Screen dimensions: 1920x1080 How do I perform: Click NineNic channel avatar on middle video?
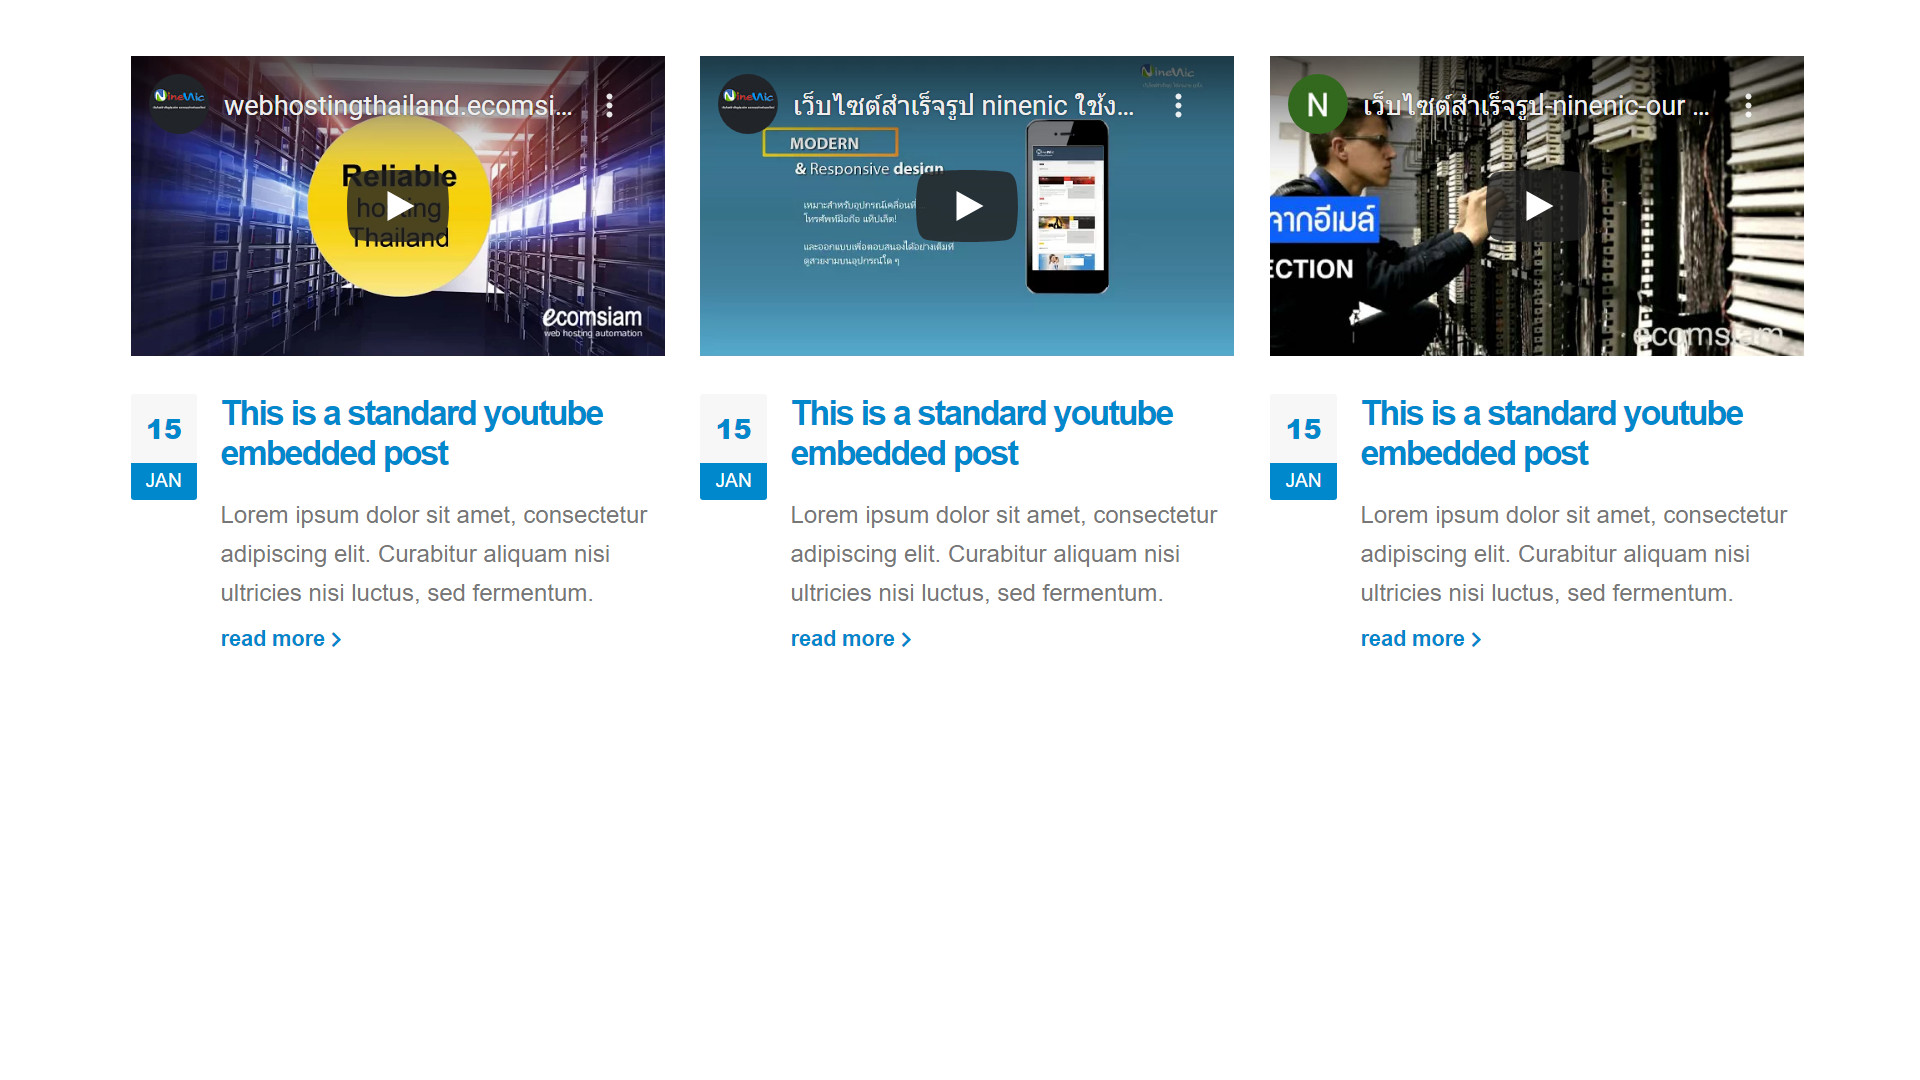[x=748, y=104]
